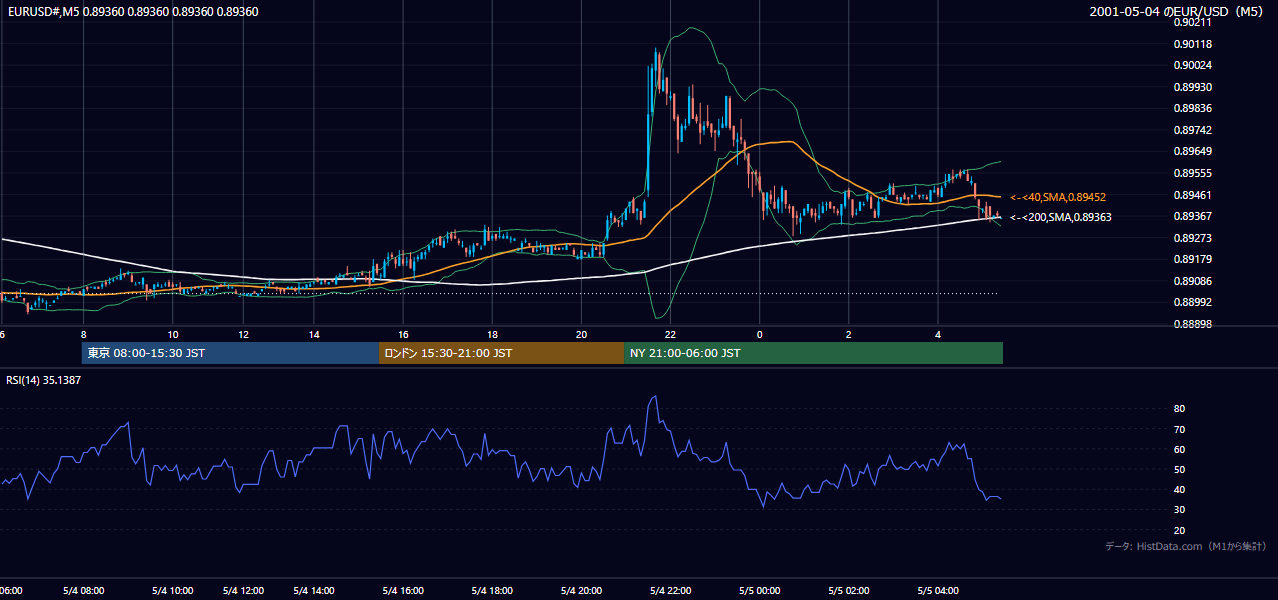The width and height of the screenshot is (1278, 600).
Task: Click price axis value 0.88898
Action: pyautogui.click(x=1192, y=324)
